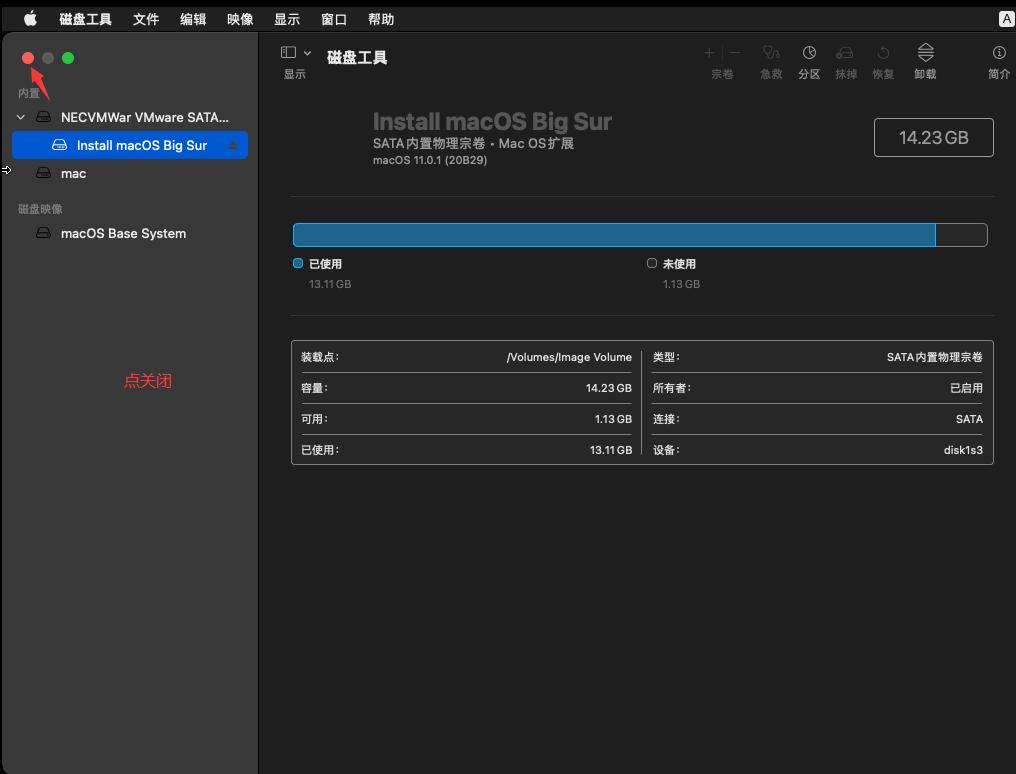The image size is (1016, 774).
Task: Open the sidebar layout chooser menu
Action: click(286, 52)
